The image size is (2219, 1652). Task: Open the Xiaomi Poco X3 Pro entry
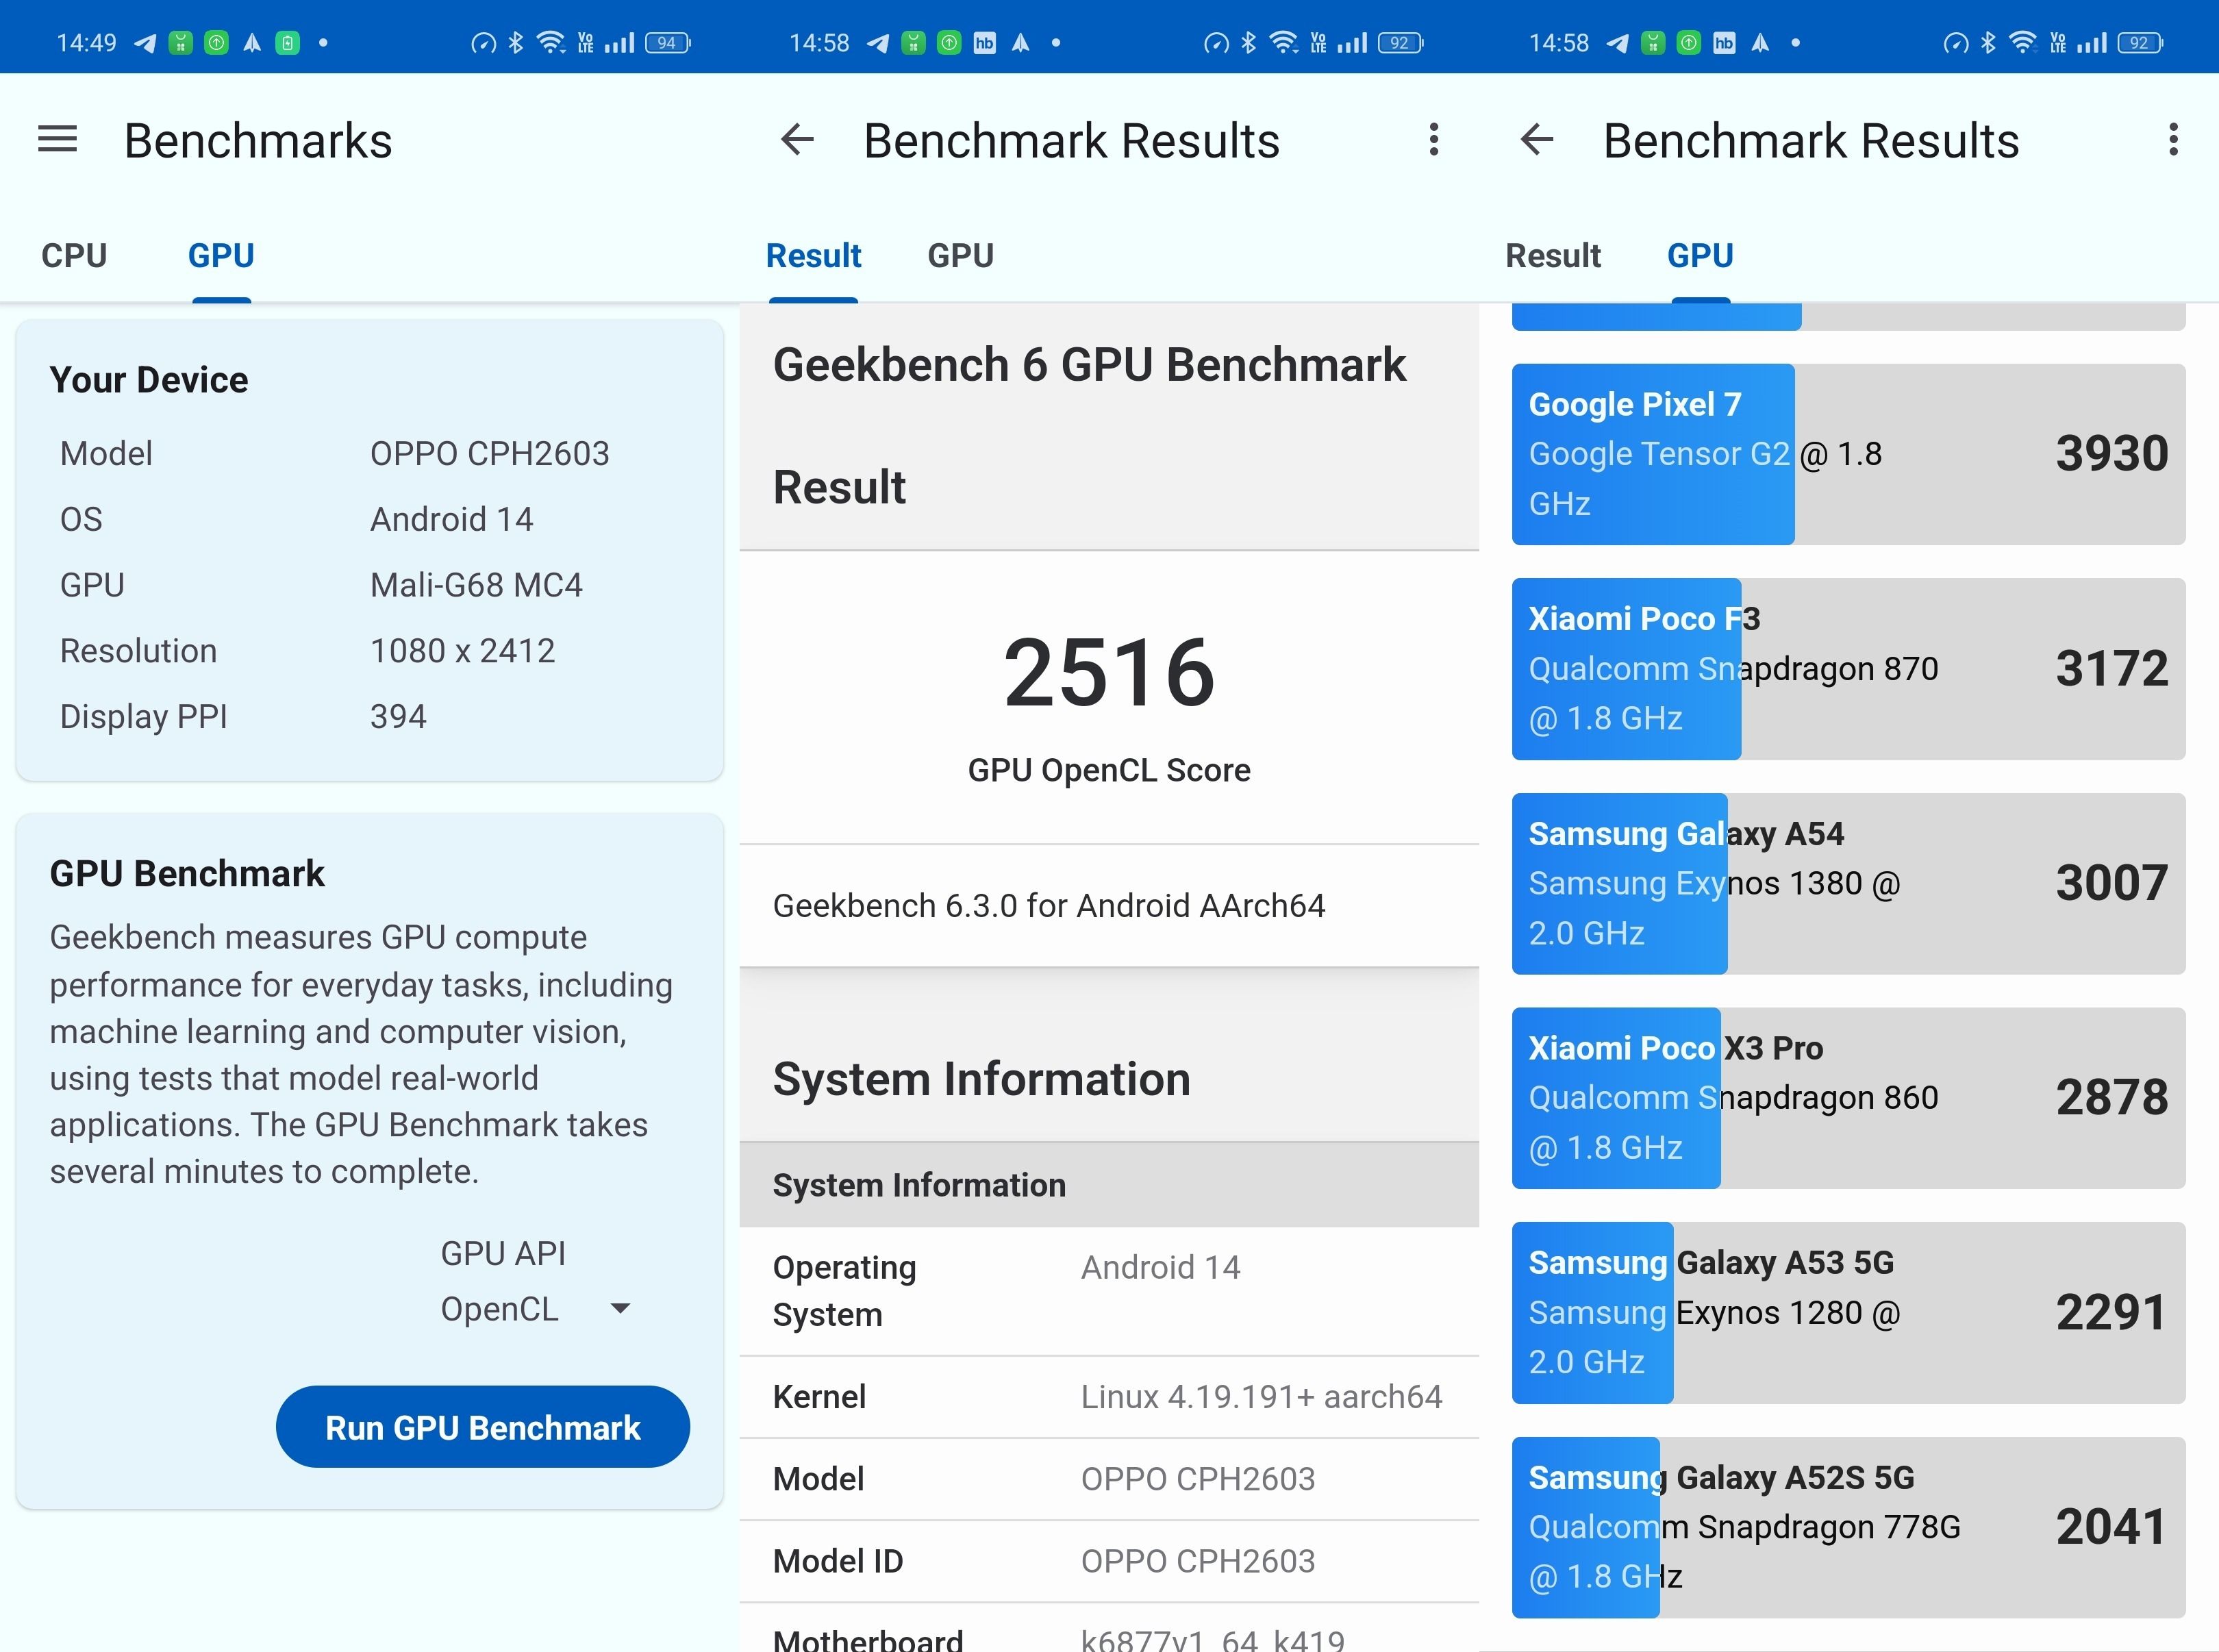point(1848,1098)
